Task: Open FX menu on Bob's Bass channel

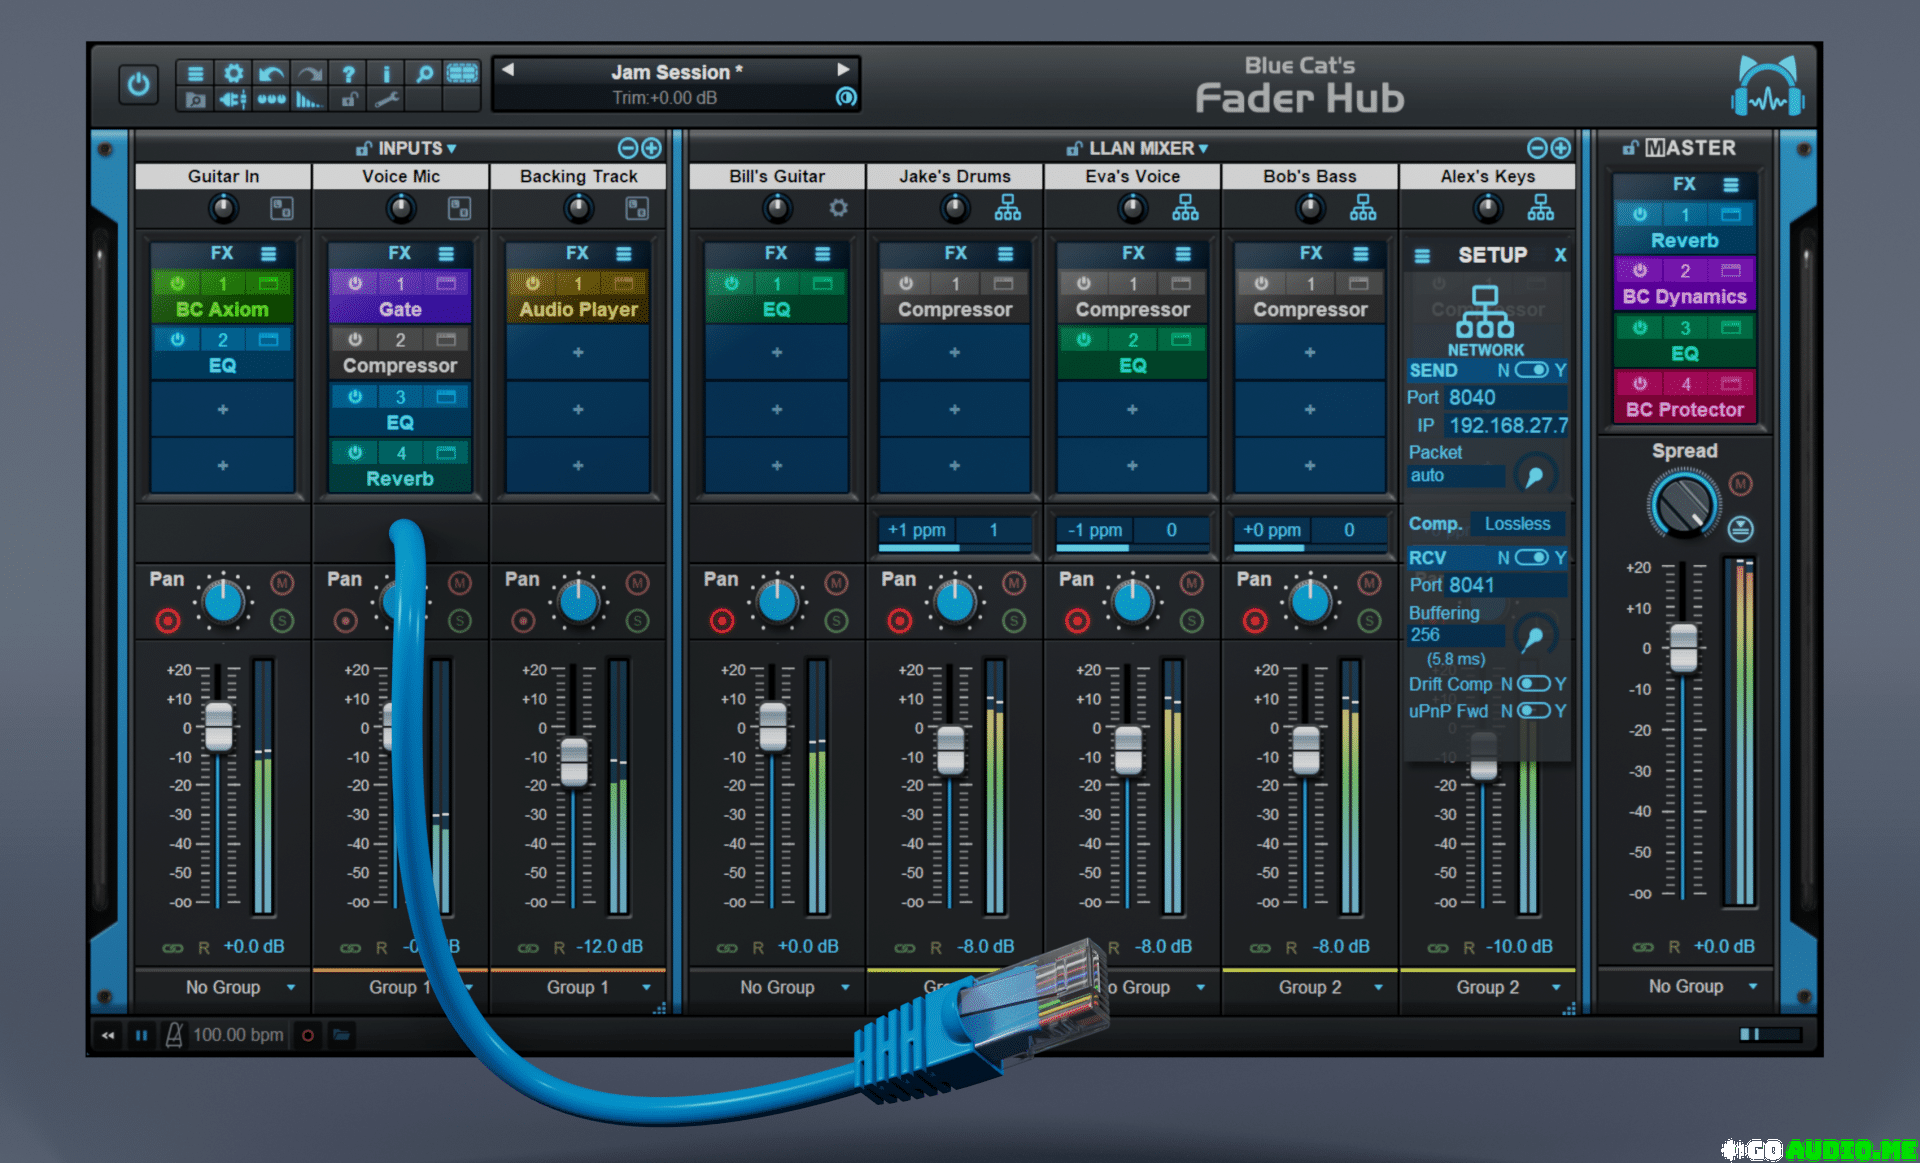Action: (x=1361, y=254)
